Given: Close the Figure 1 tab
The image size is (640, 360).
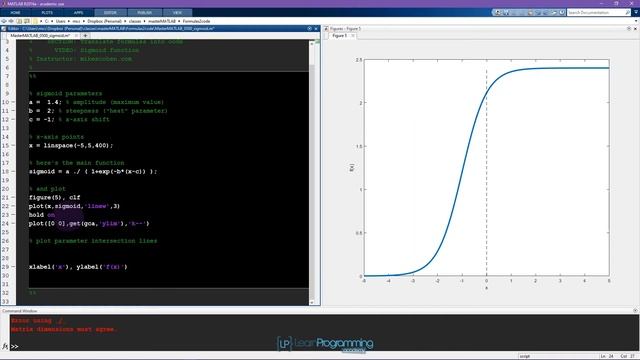Looking at the screenshot, I should [x=353, y=36].
